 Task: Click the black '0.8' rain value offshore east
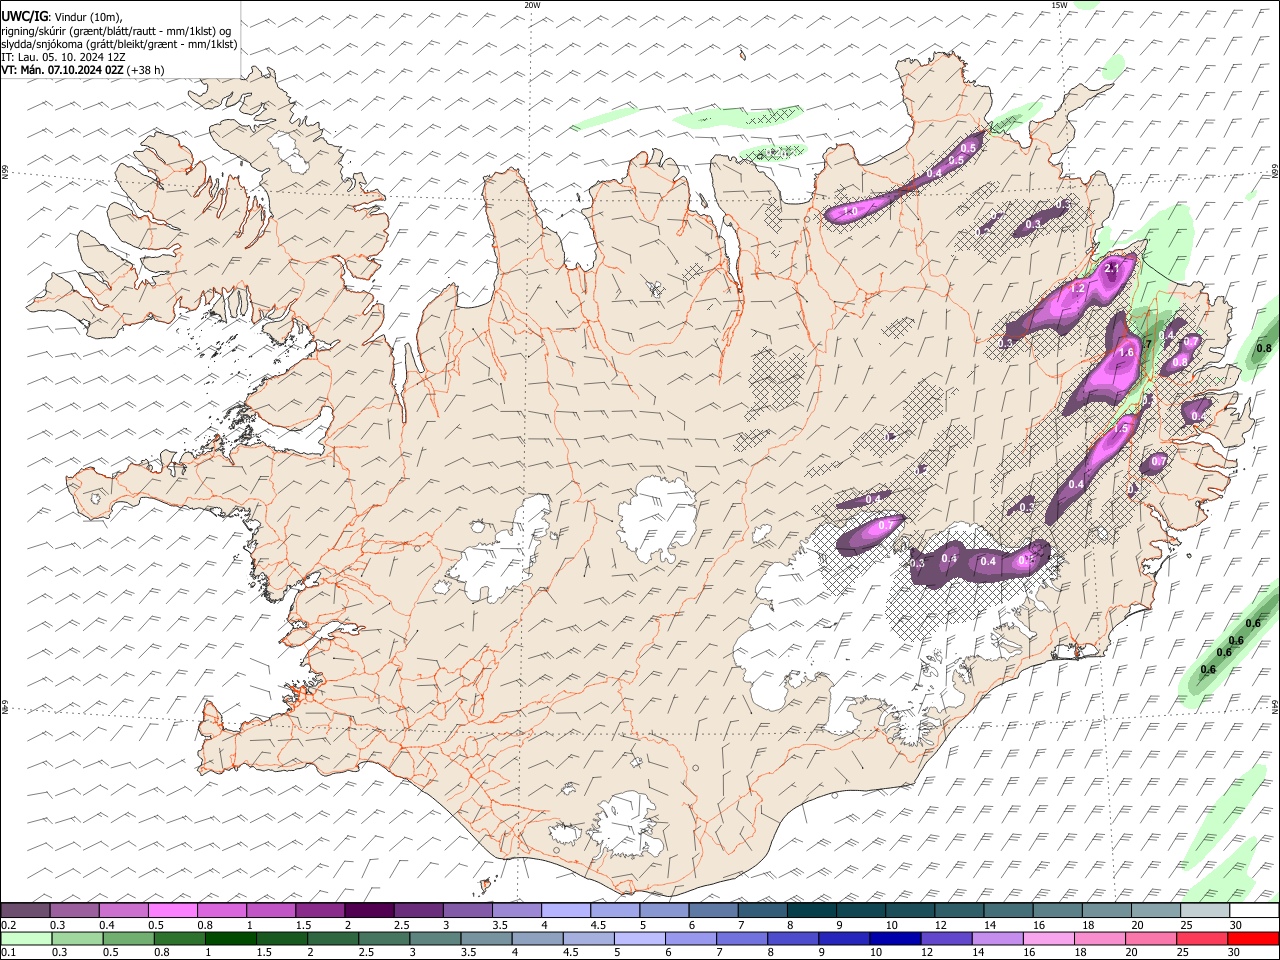(x=1263, y=349)
